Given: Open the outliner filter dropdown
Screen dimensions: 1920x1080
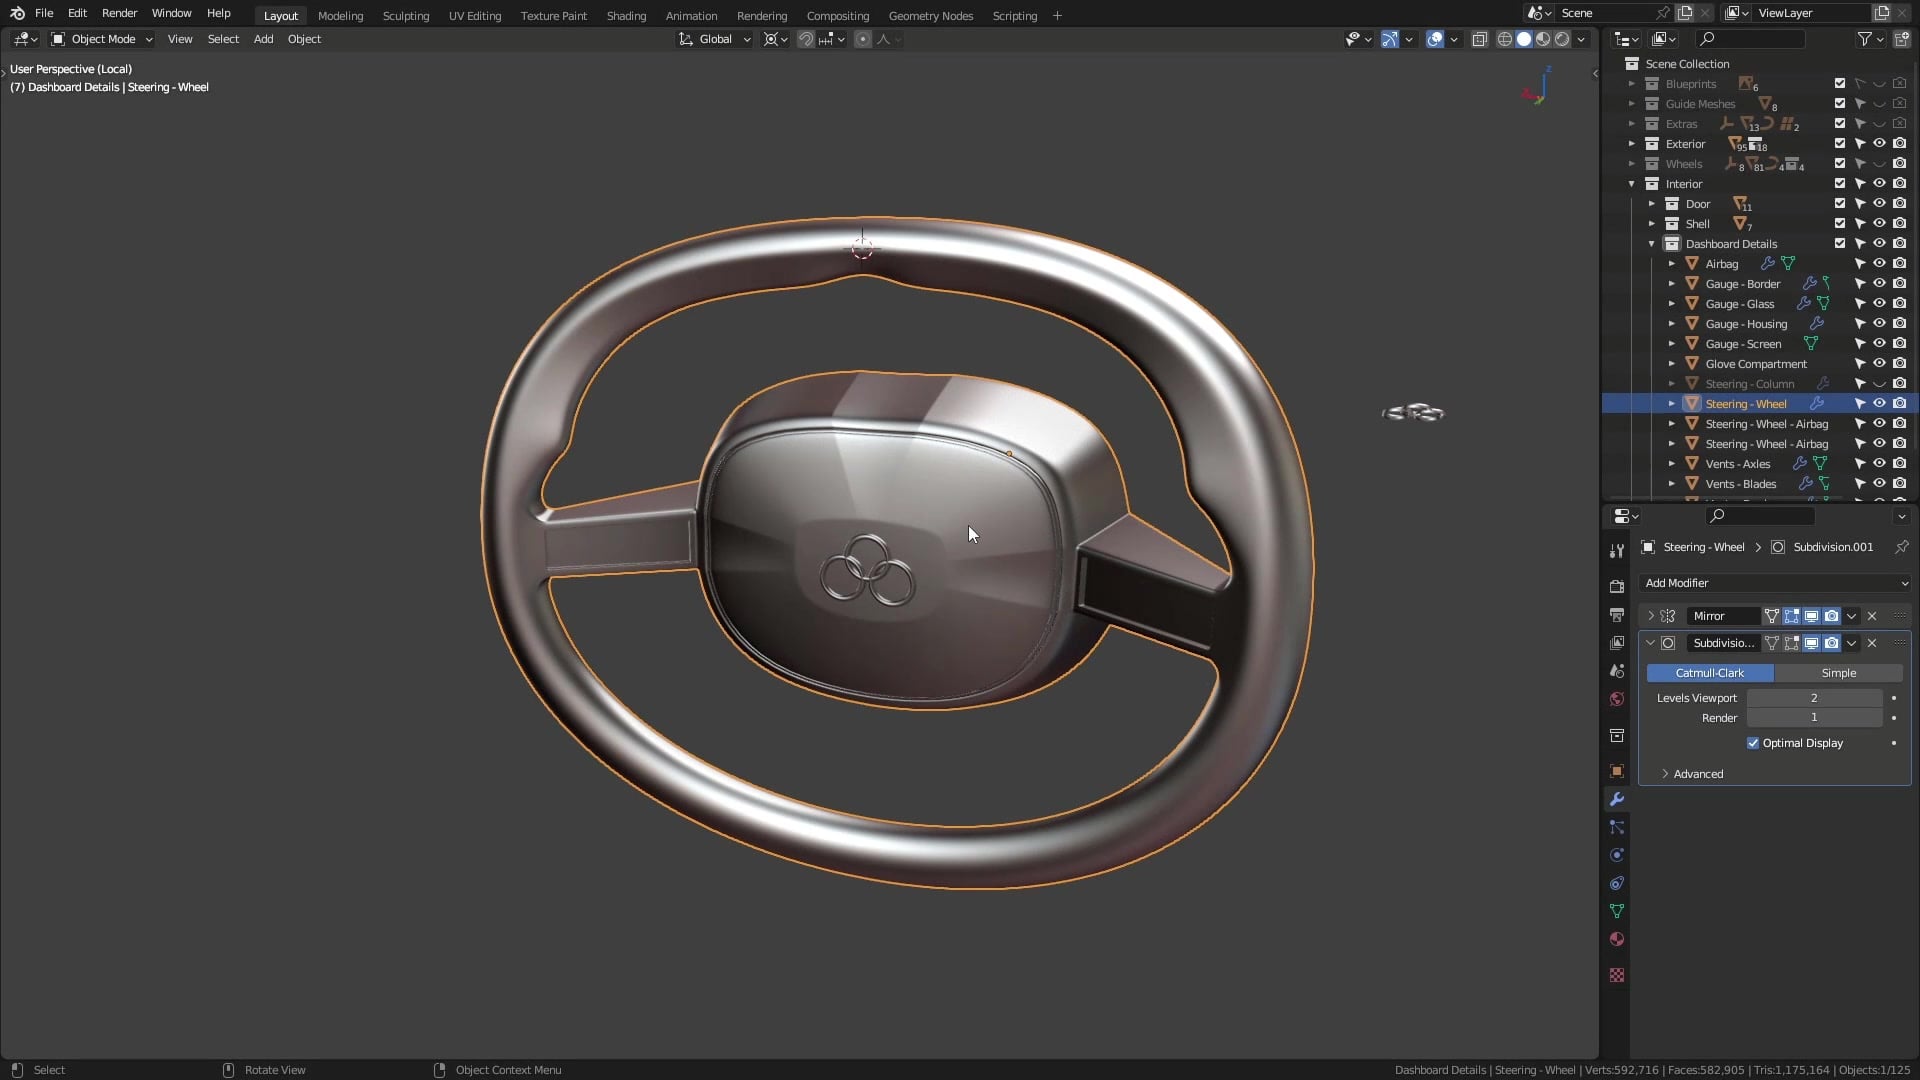Looking at the screenshot, I should pyautogui.click(x=1870, y=39).
